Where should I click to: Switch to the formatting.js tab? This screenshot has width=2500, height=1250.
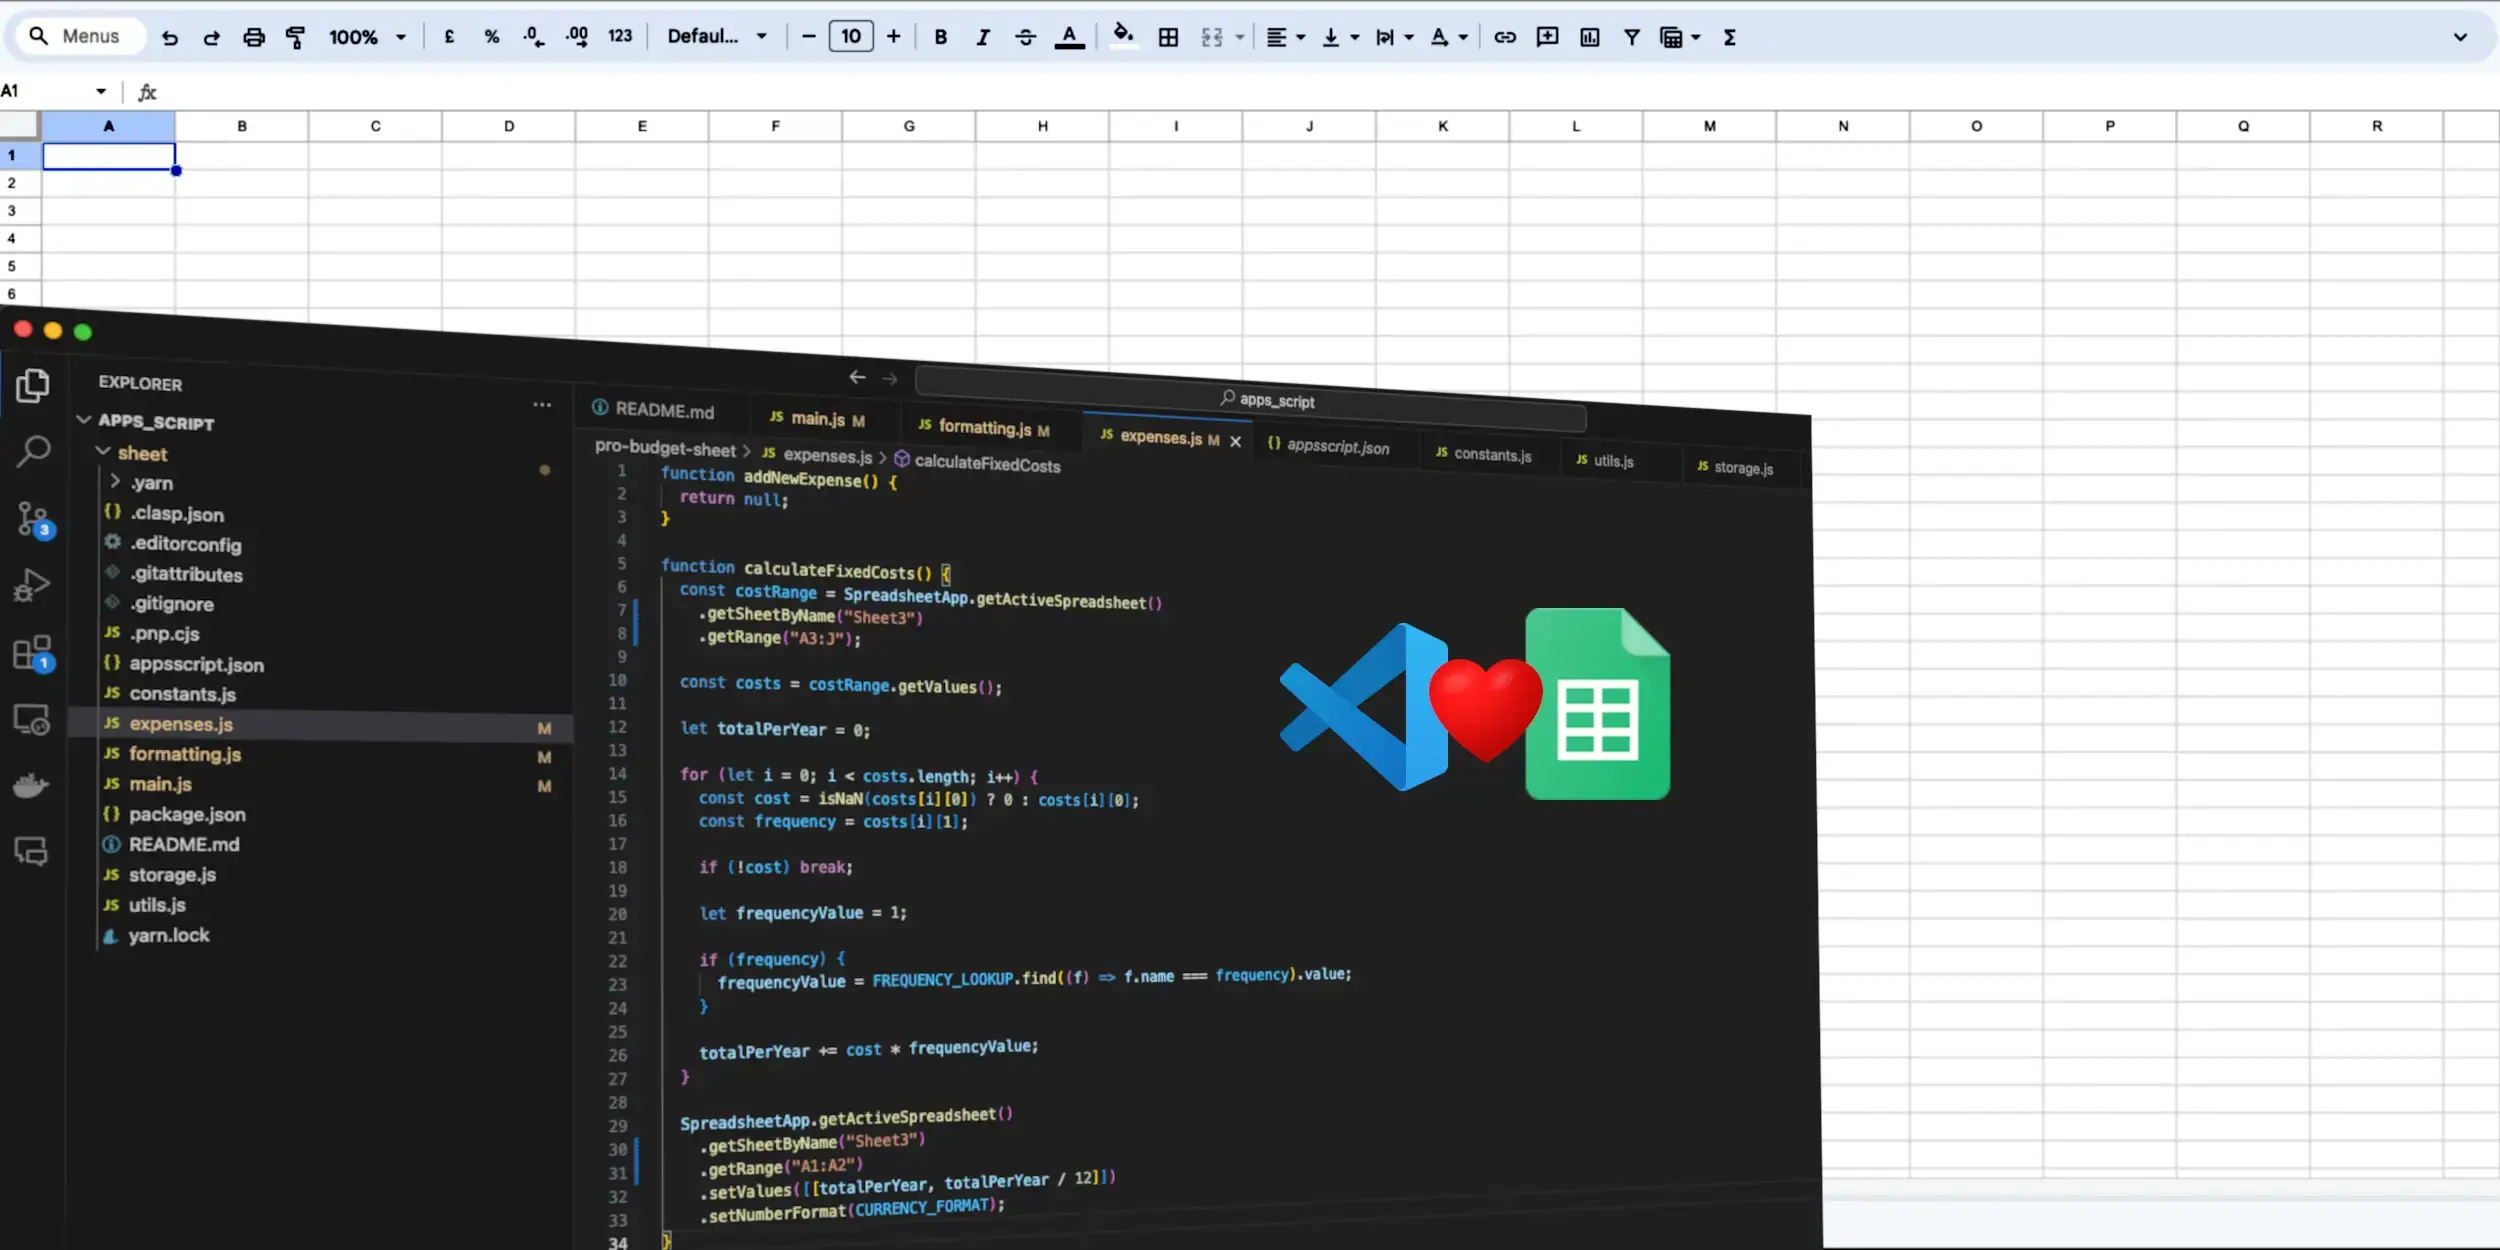[984, 426]
